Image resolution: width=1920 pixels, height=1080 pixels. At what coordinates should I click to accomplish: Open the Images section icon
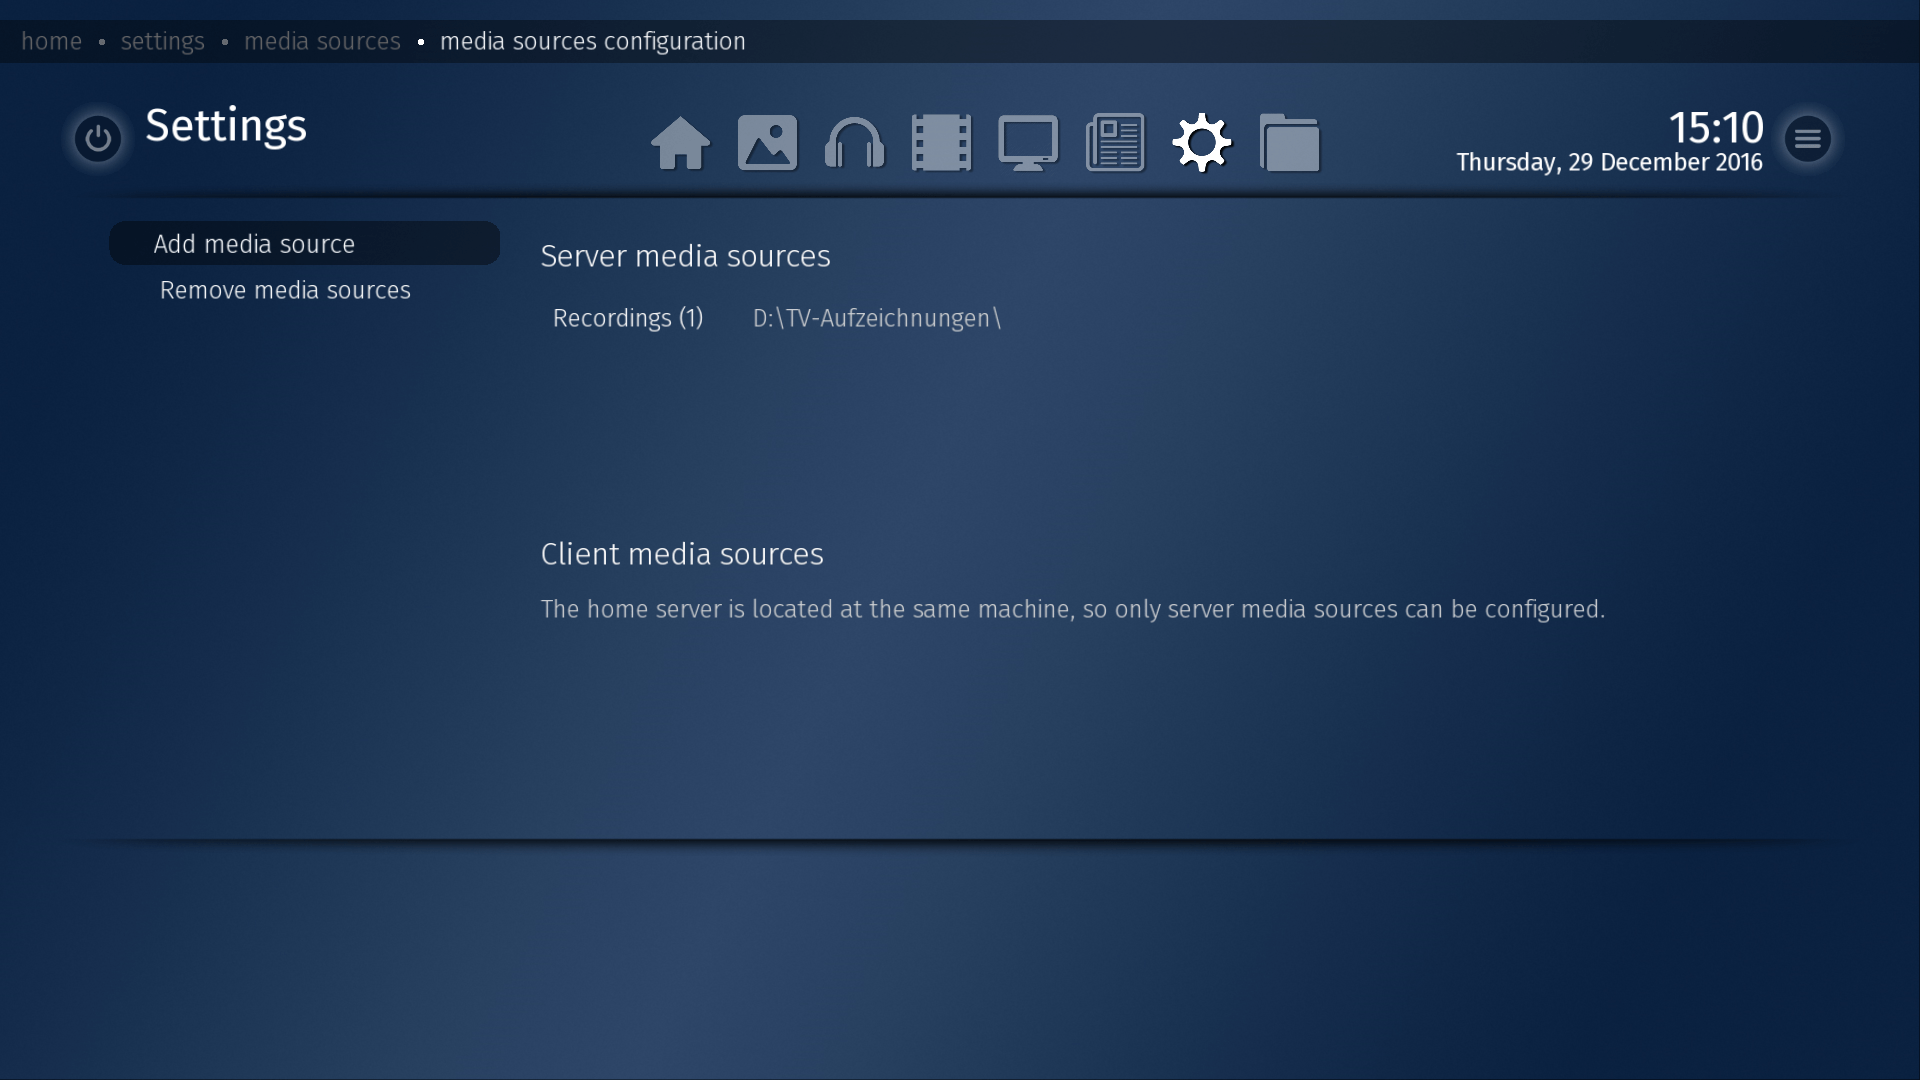767,143
